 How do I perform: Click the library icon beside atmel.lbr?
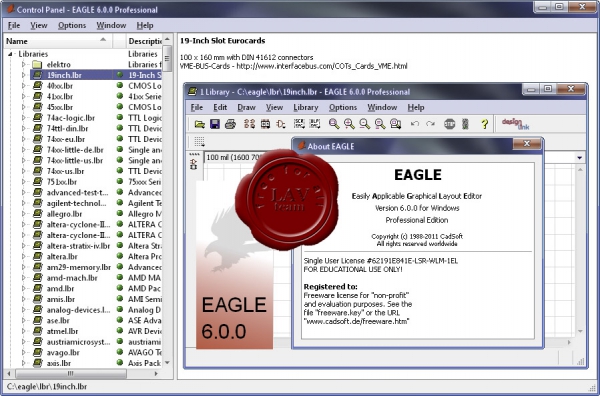coord(38,331)
